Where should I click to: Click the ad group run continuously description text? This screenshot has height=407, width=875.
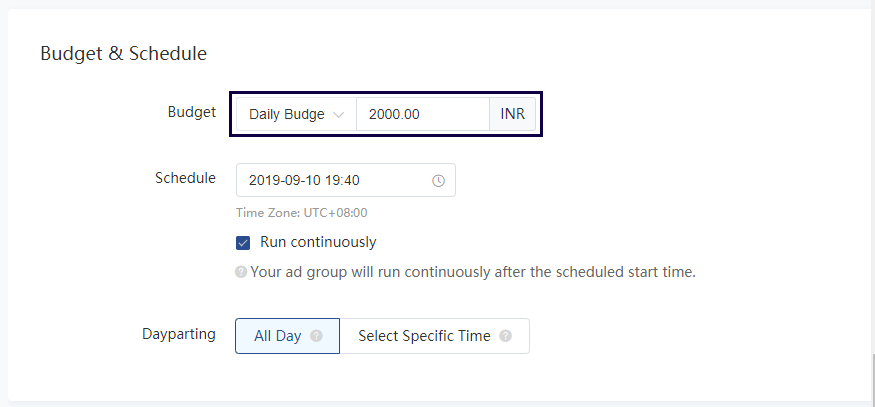click(472, 272)
